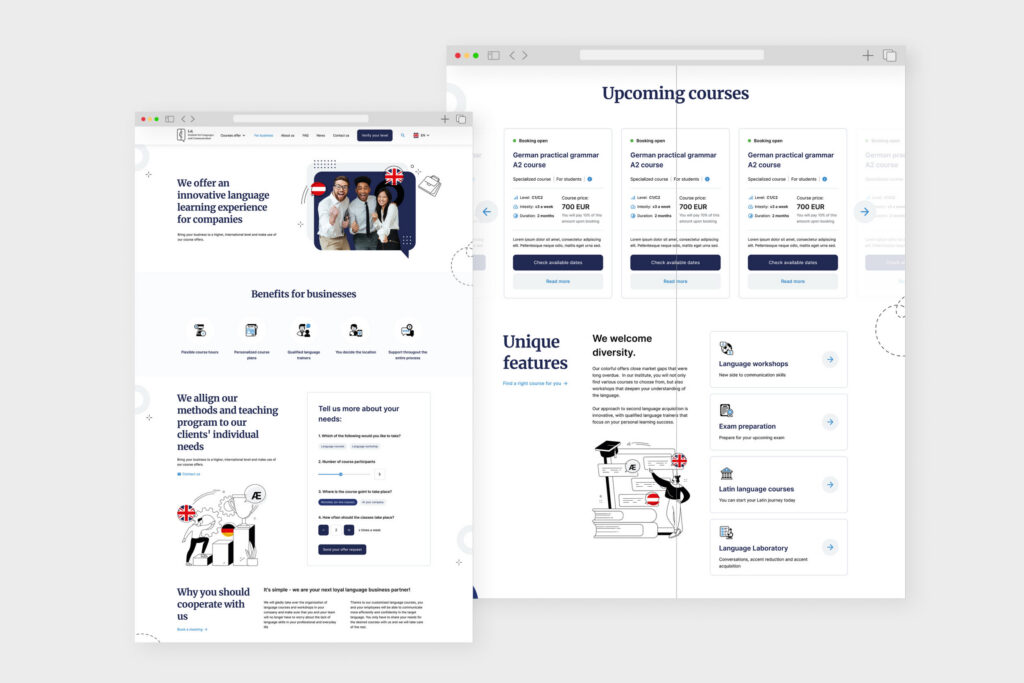Click the course participants slider handle
1024x683 pixels.
pos(340,474)
